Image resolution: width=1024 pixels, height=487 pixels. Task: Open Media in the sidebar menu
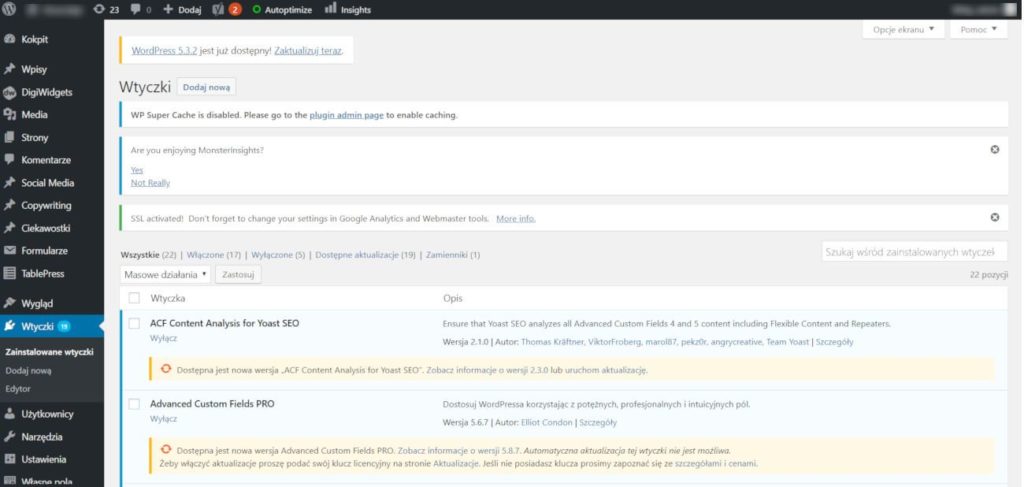pyautogui.click(x=34, y=115)
